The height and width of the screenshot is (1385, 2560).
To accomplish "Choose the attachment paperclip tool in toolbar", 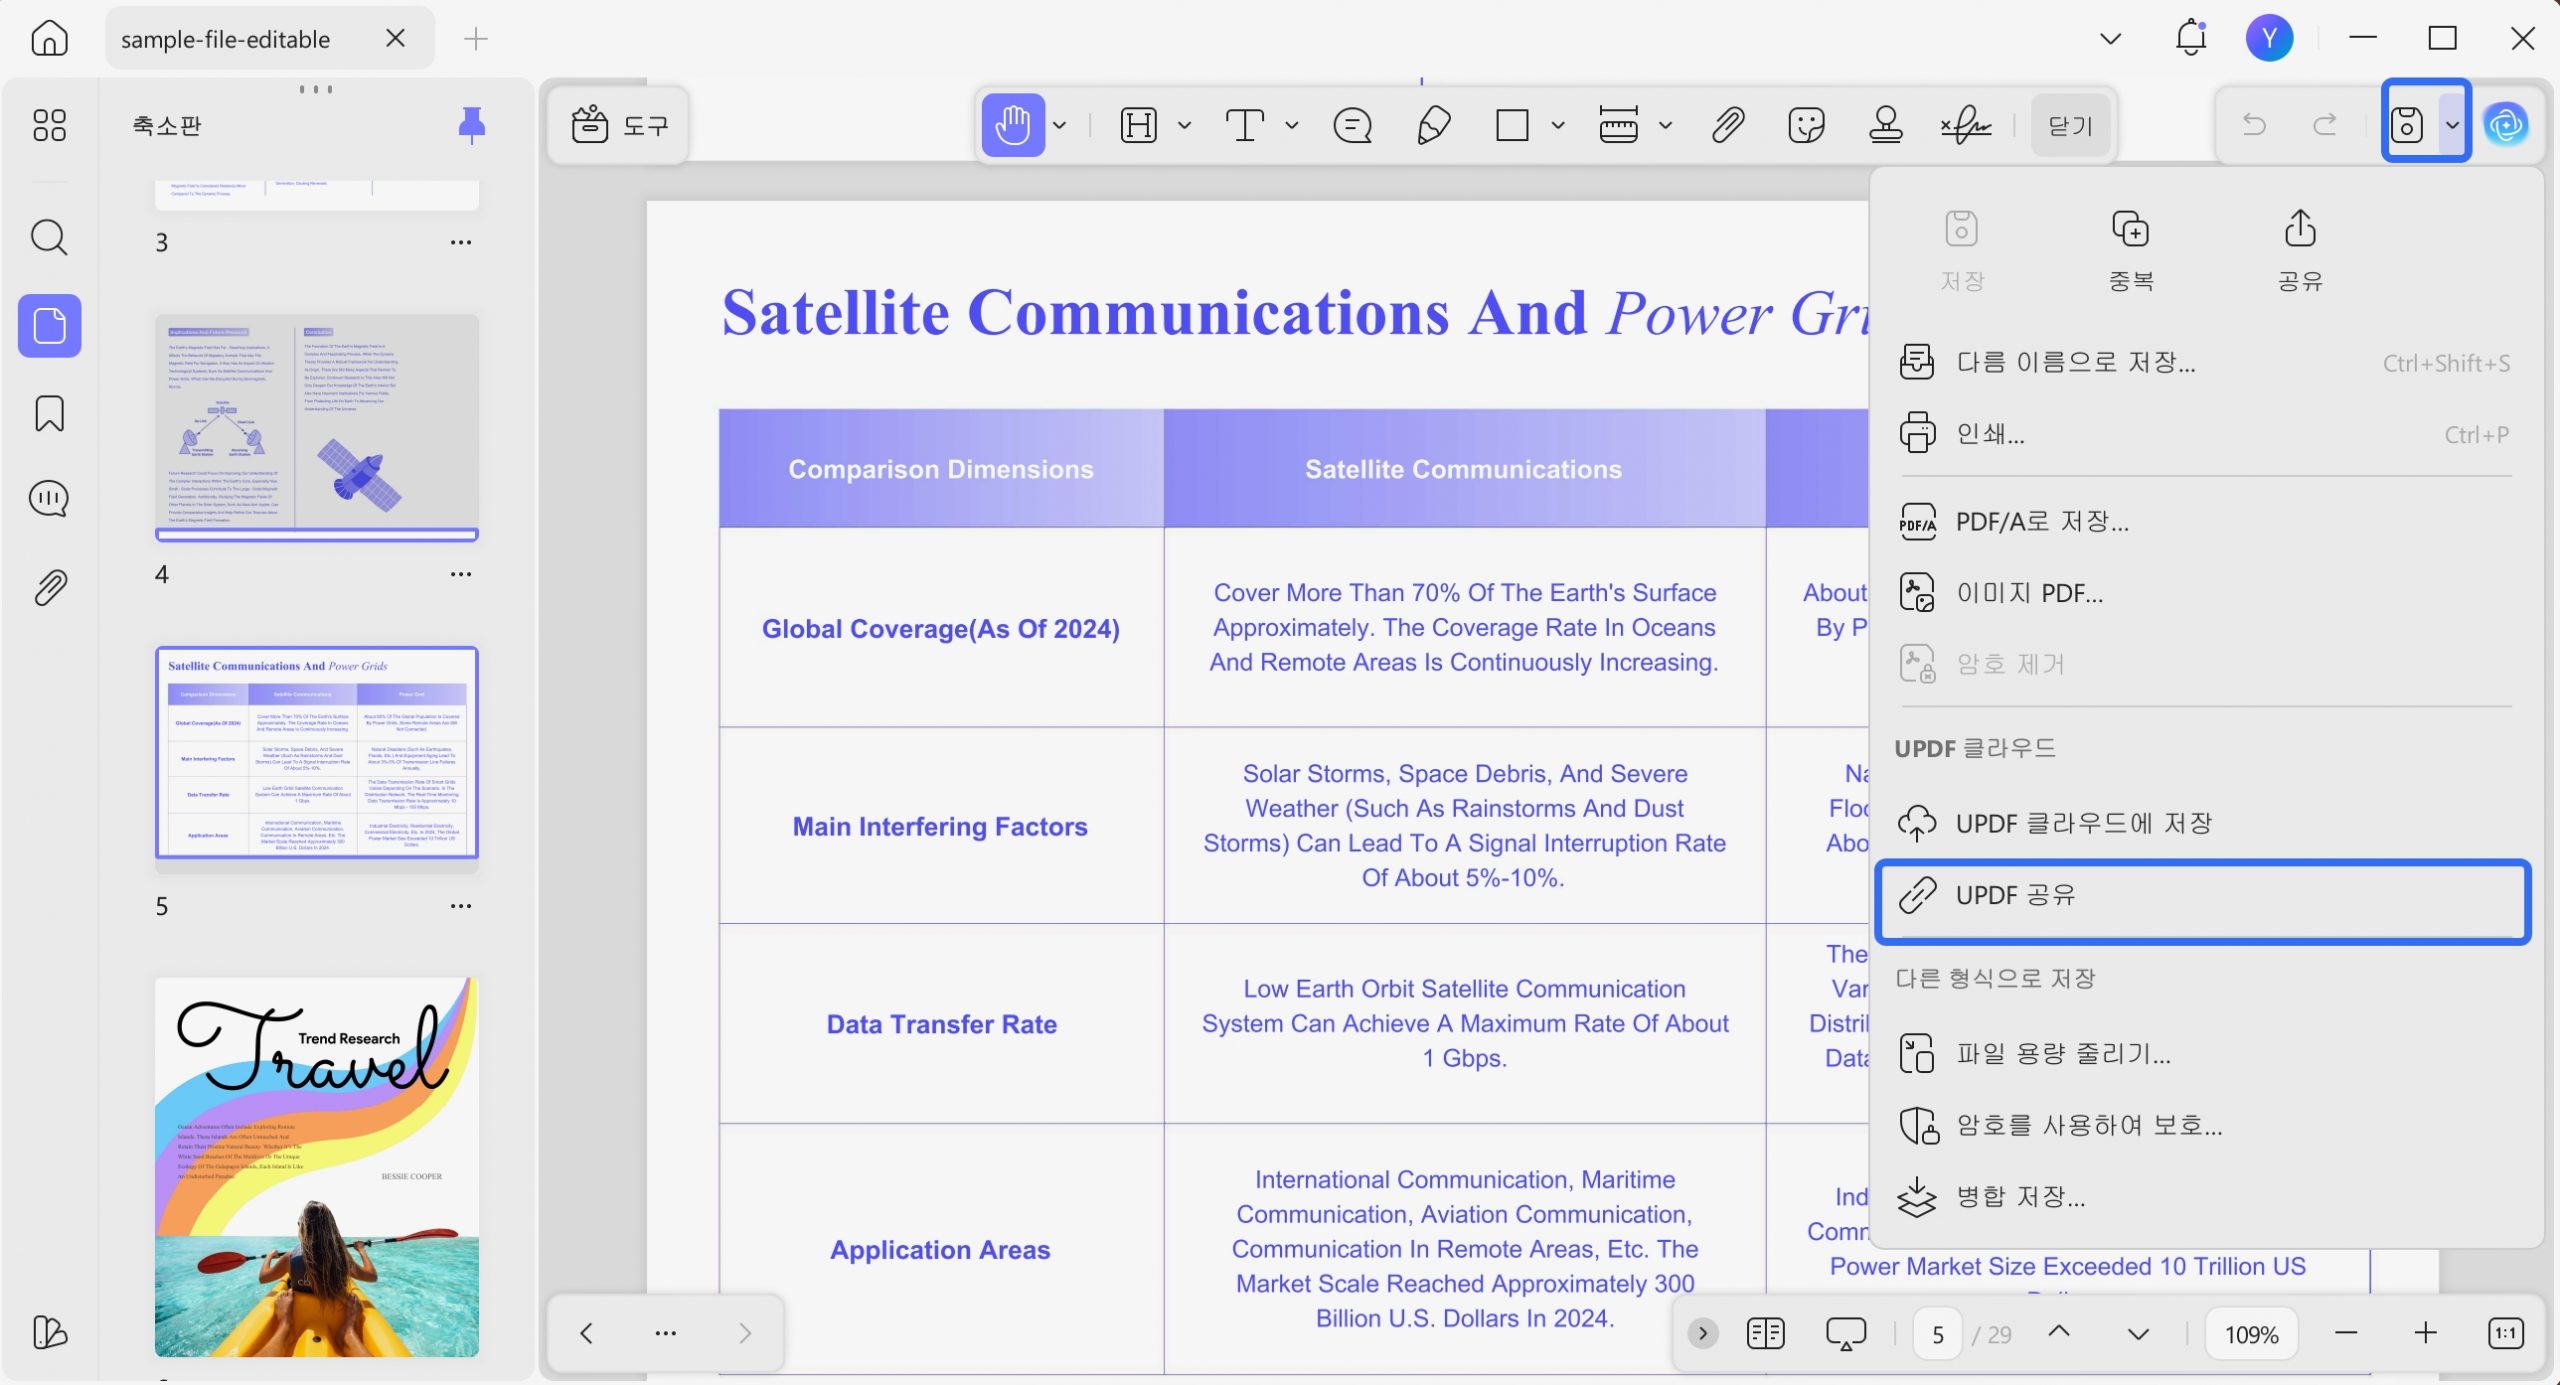I will [x=1727, y=125].
